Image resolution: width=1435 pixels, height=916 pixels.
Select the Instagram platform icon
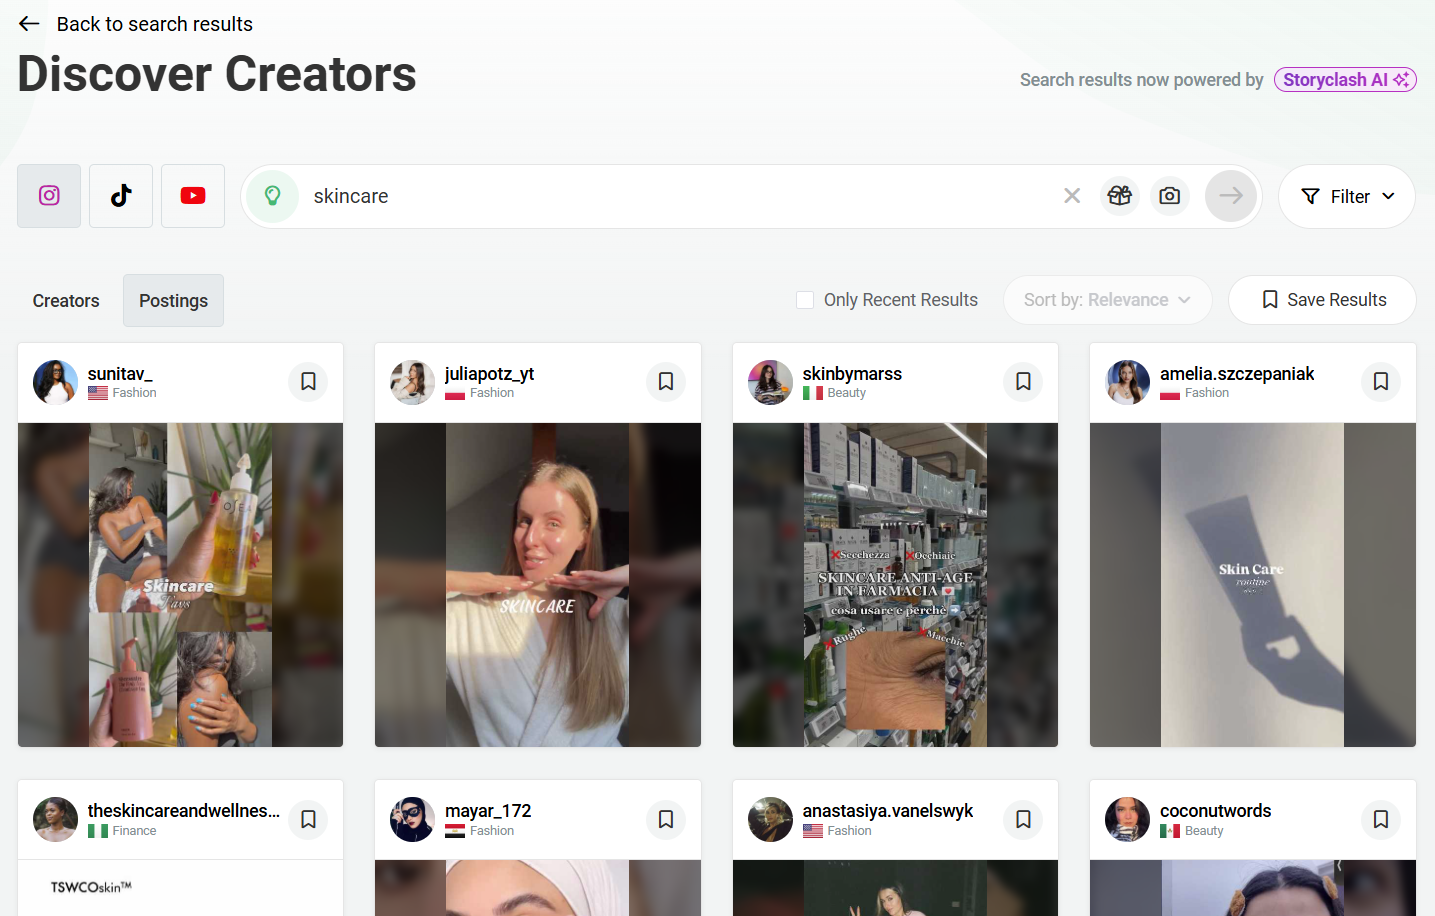48,196
